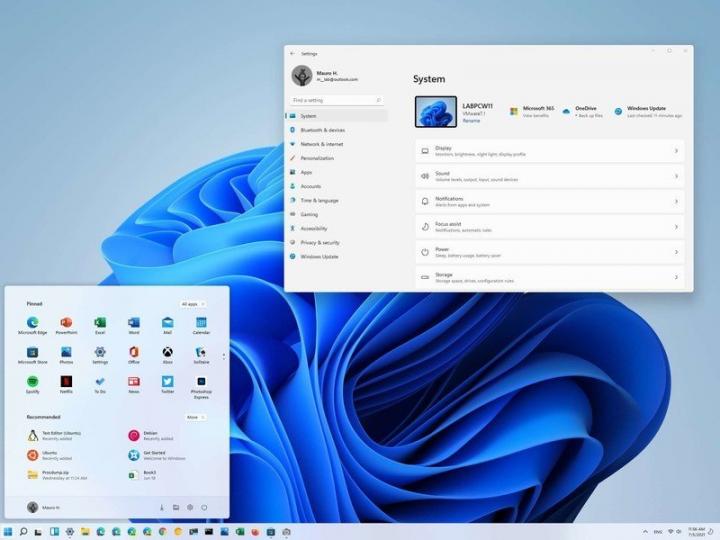Open the Xbox app icon
This screenshot has height=540, width=720.
(168, 352)
